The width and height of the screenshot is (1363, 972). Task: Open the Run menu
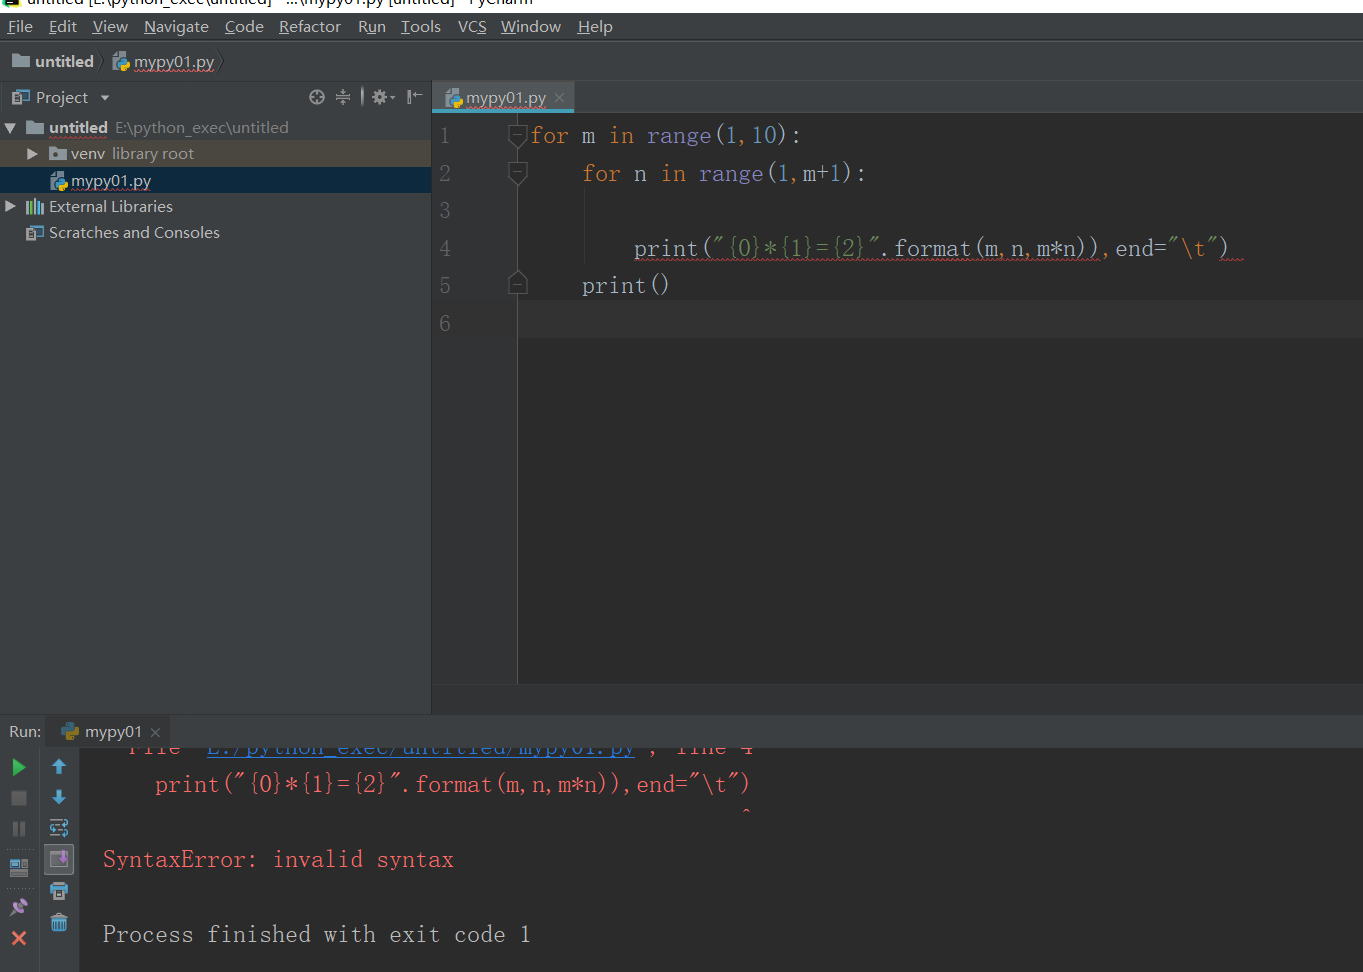372,26
